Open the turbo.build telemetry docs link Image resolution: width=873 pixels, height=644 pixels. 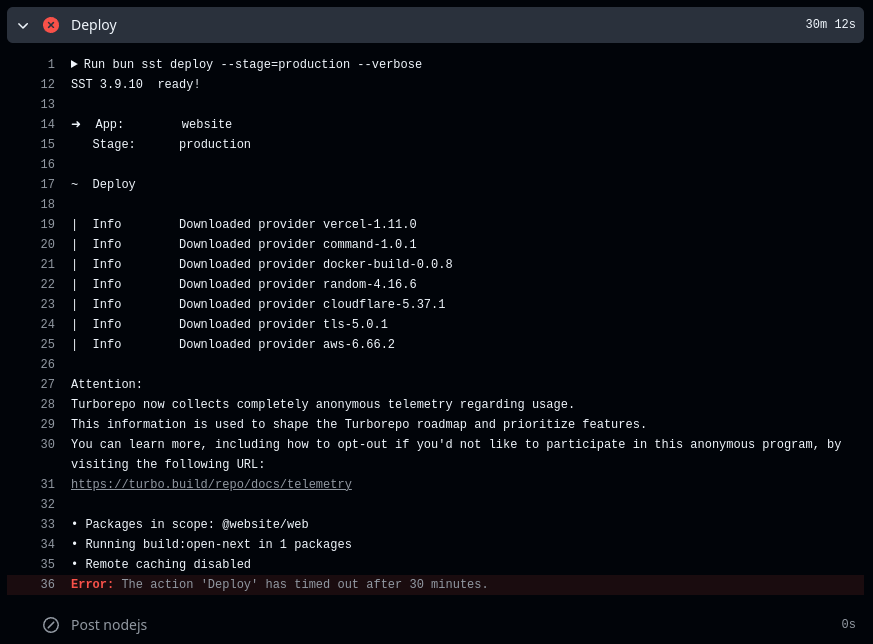211,485
